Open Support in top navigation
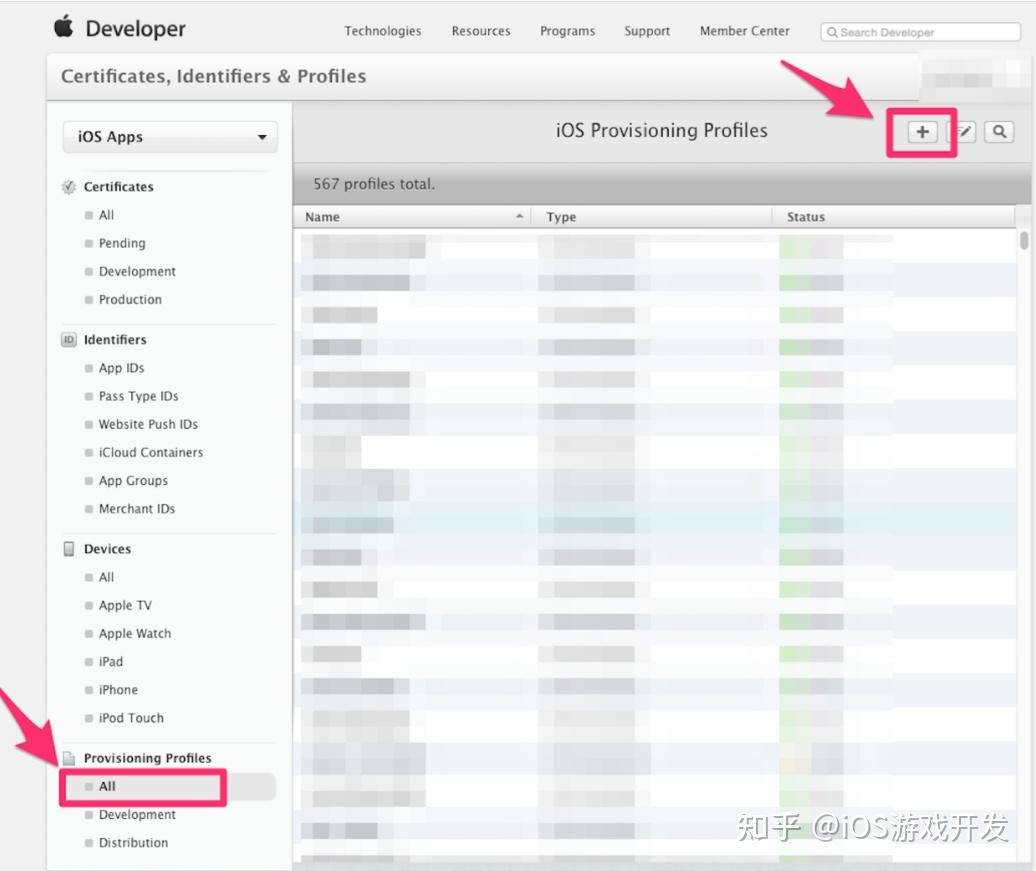This screenshot has height=871, width=1036. point(647,31)
